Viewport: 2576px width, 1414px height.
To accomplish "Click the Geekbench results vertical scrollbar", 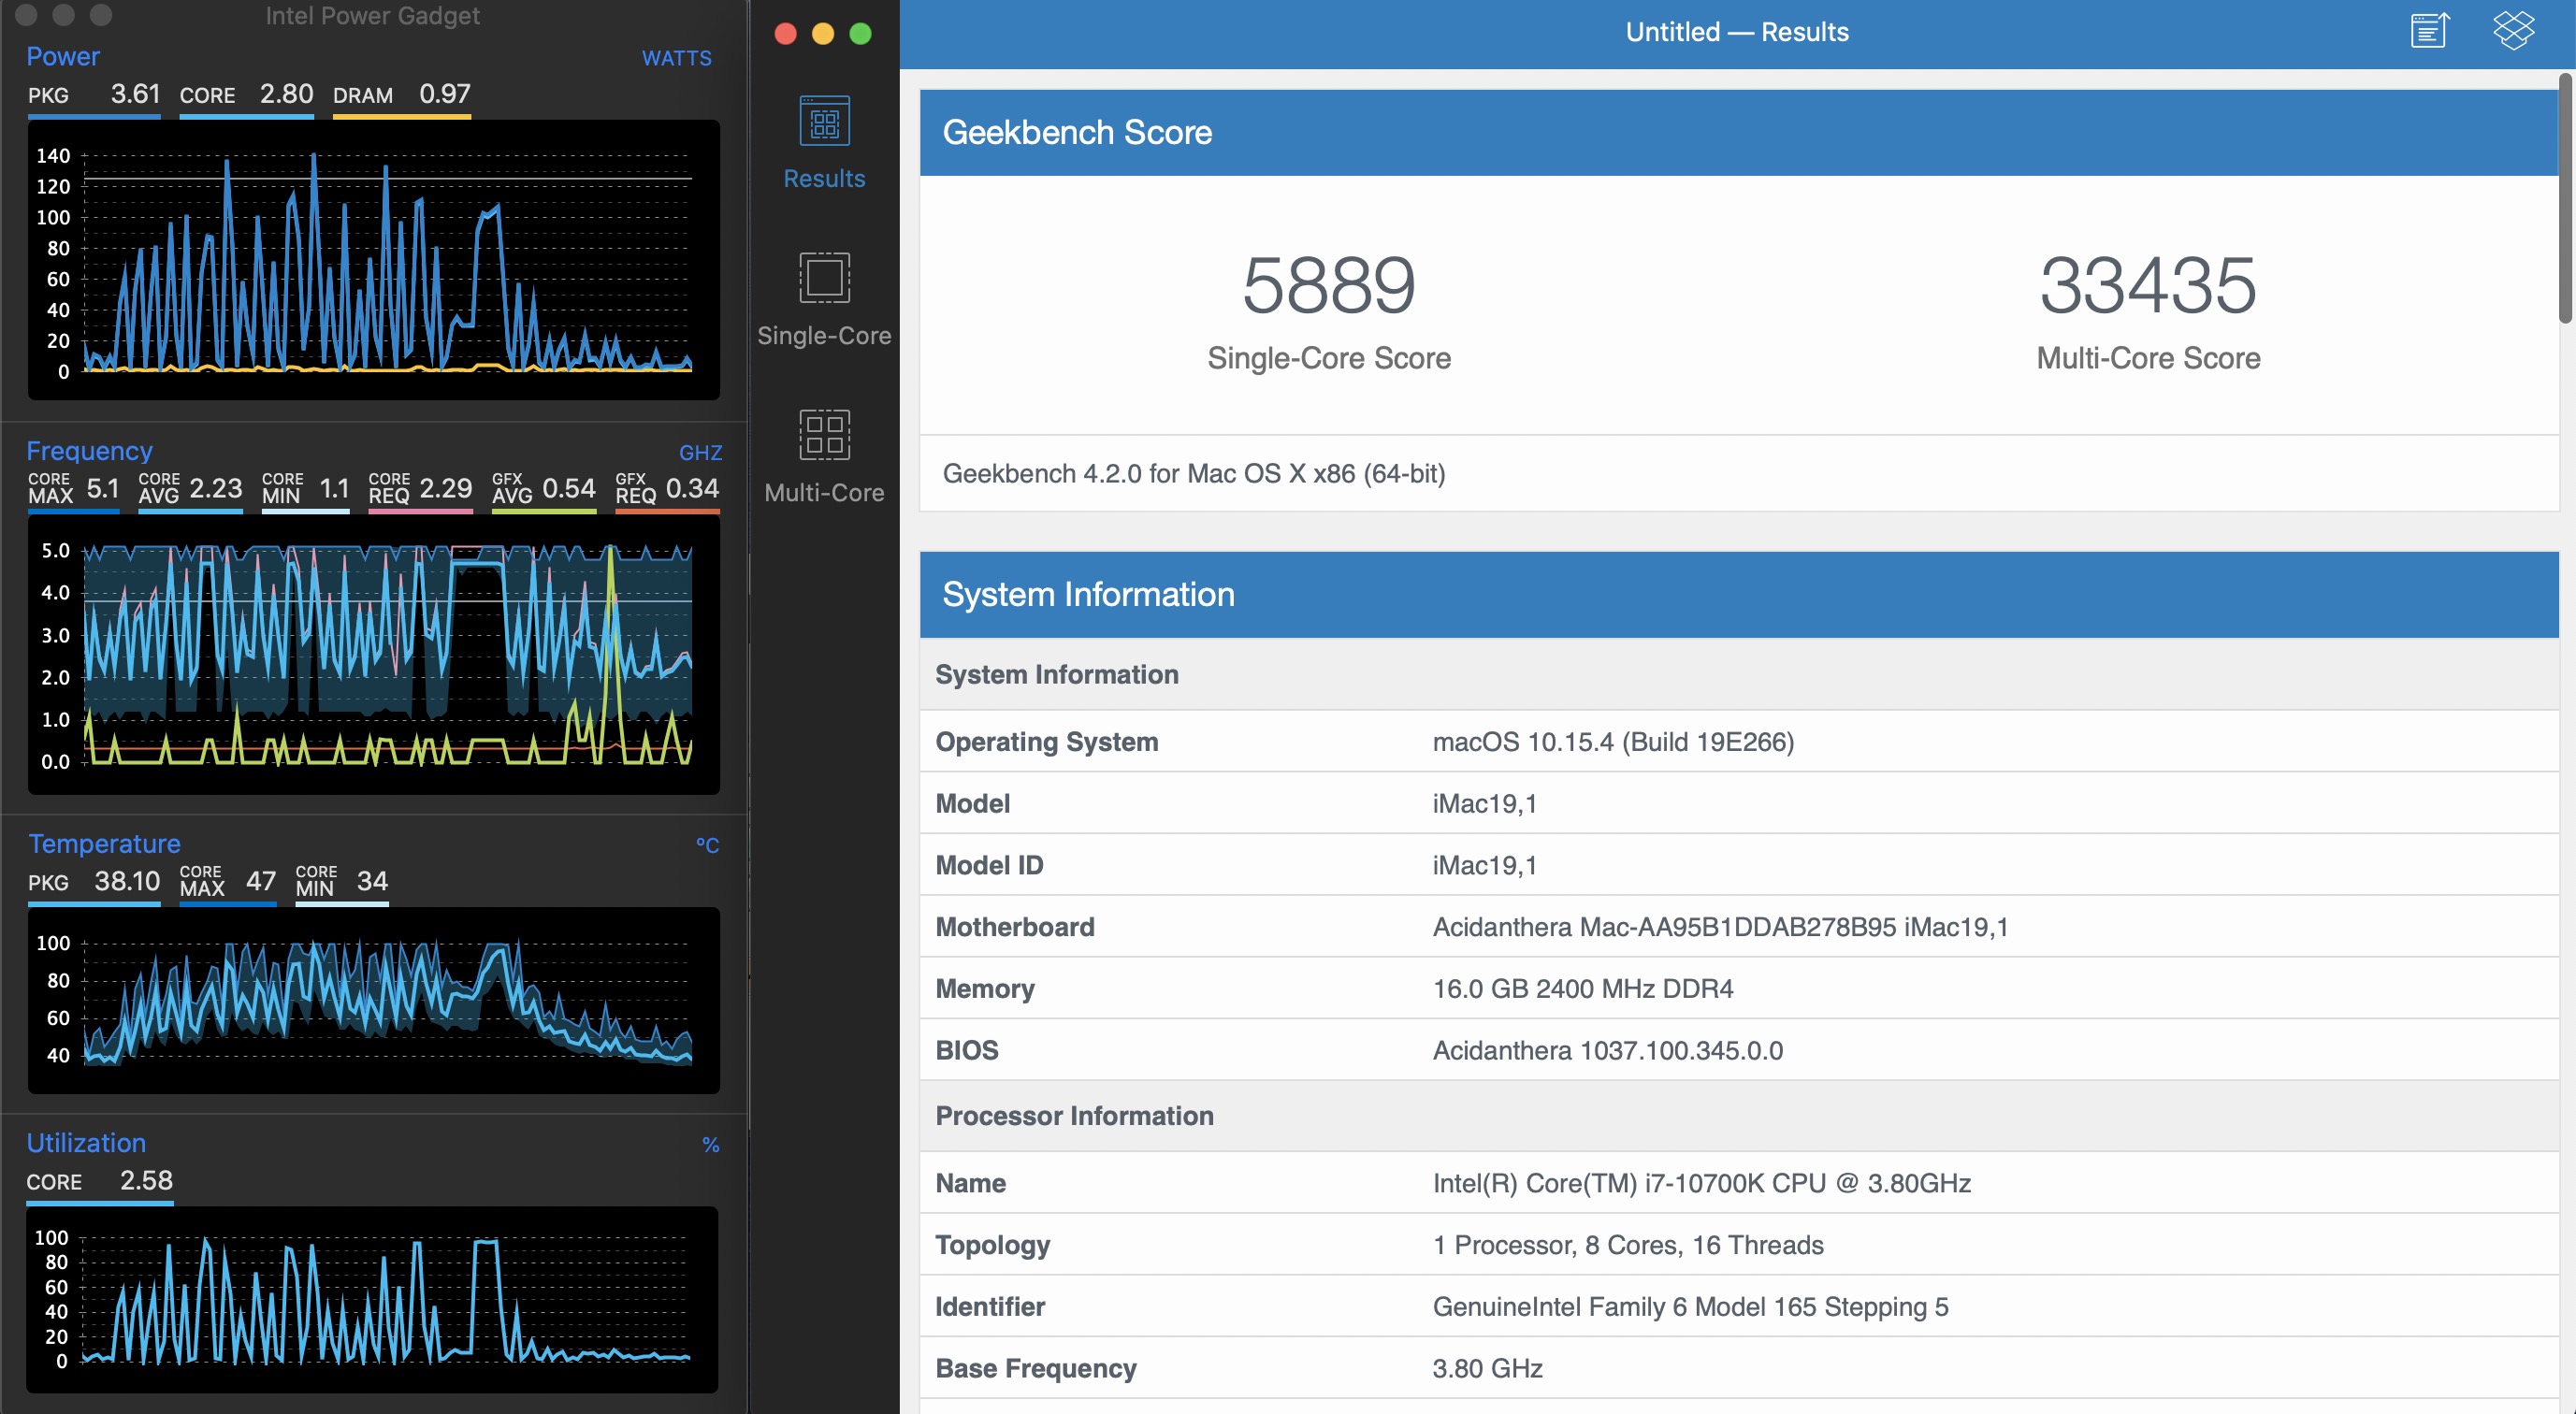I will pos(2565,200).
